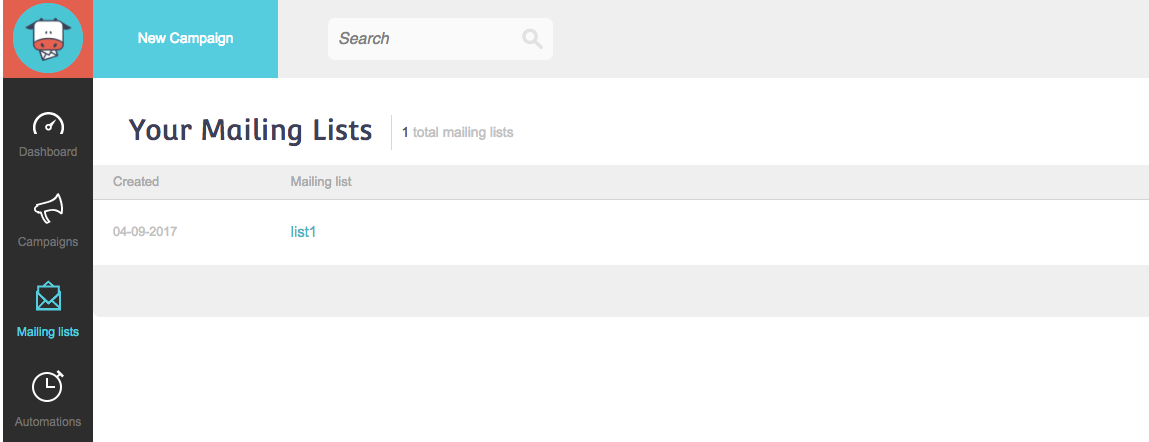
Task: Click the 1 total mailing lists counter
Action: (x=457, y=133)
